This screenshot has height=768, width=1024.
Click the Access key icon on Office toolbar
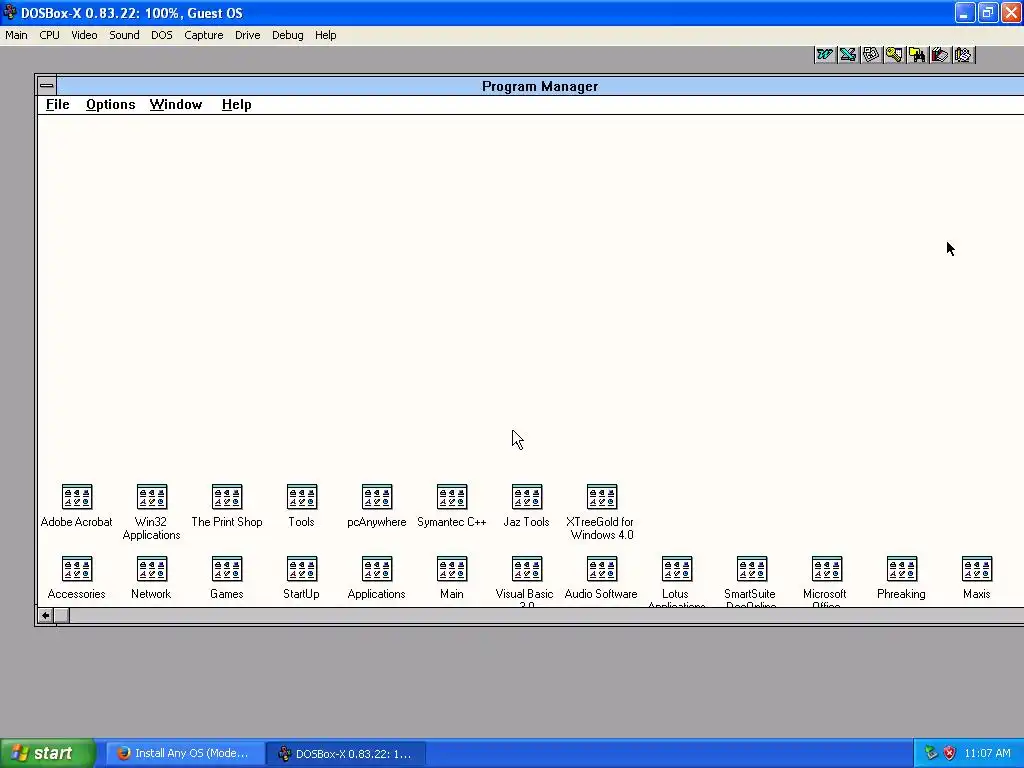pyautogui.click(x=894, y=55)
